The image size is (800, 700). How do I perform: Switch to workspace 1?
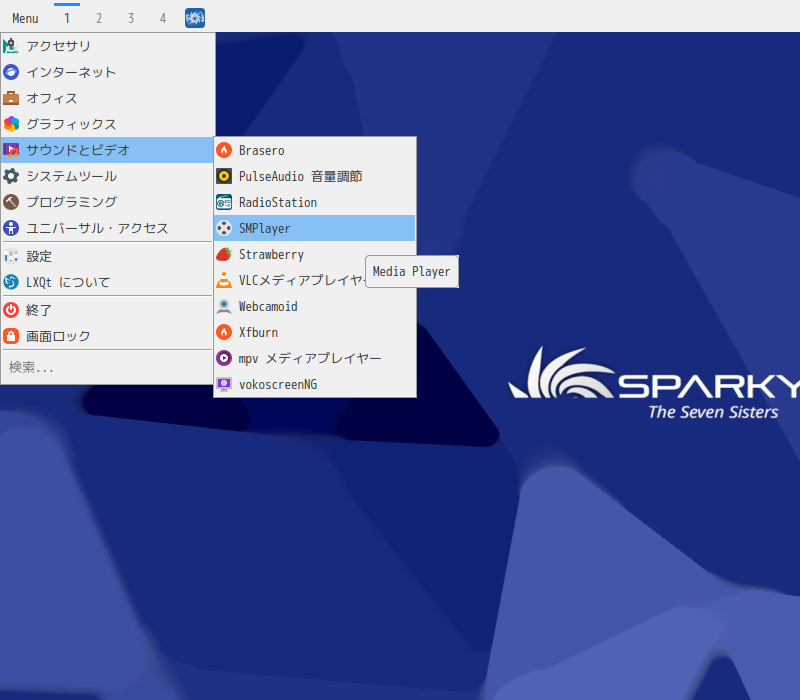coord(67,18)
